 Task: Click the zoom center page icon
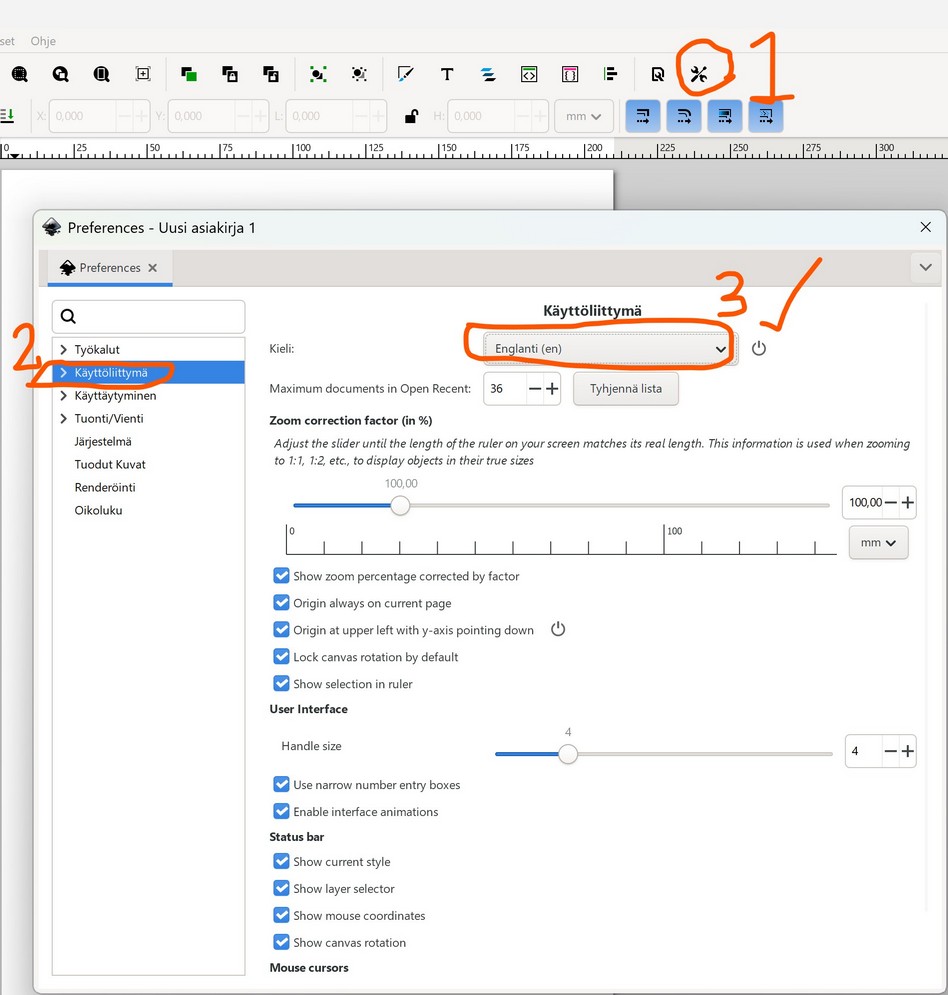143,74
